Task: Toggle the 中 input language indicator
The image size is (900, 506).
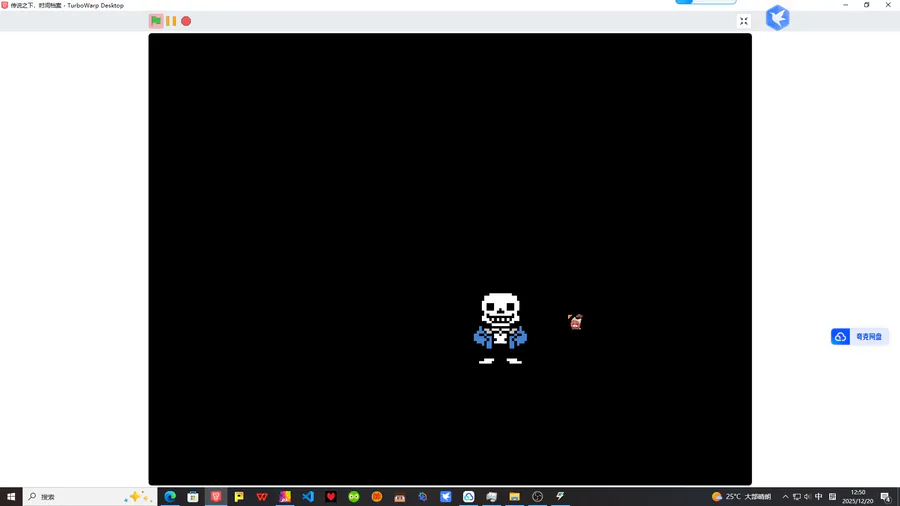Action: (x=819, y=497)
